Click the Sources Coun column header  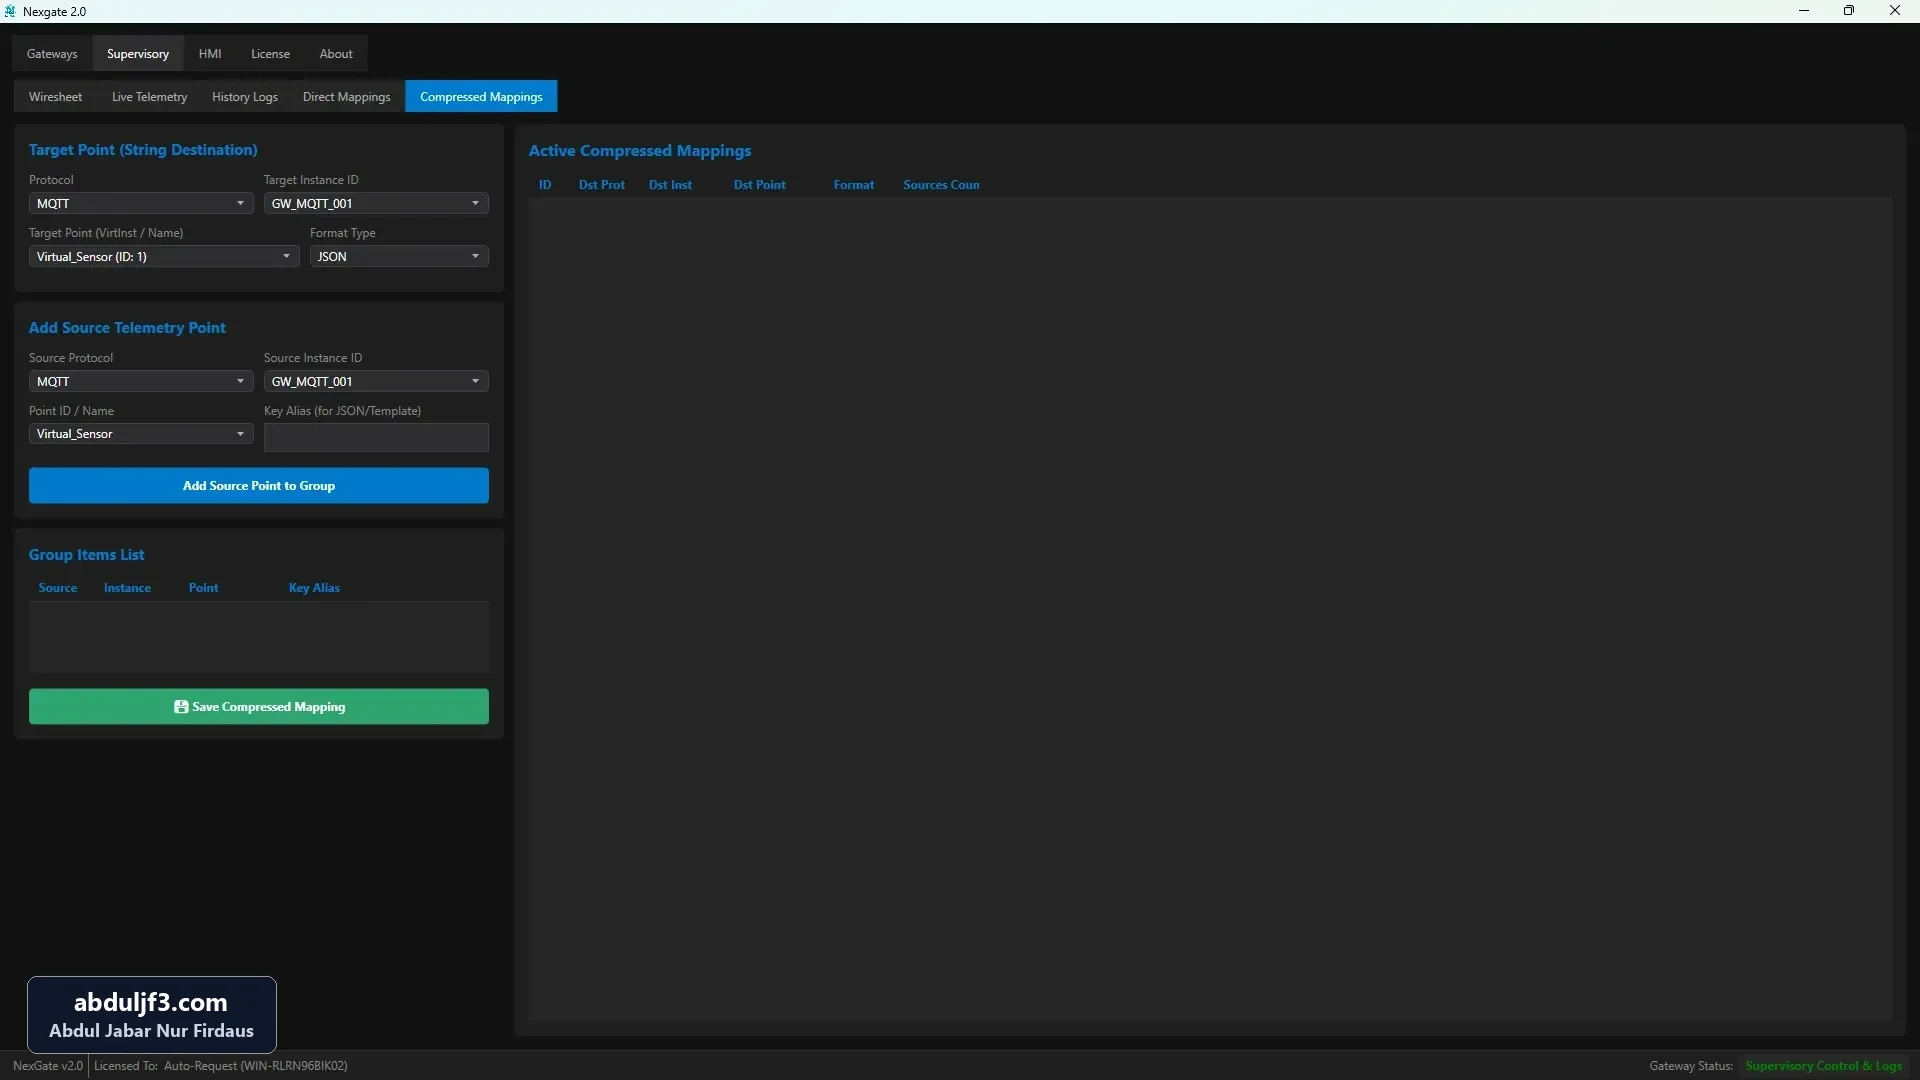(941, 185)
